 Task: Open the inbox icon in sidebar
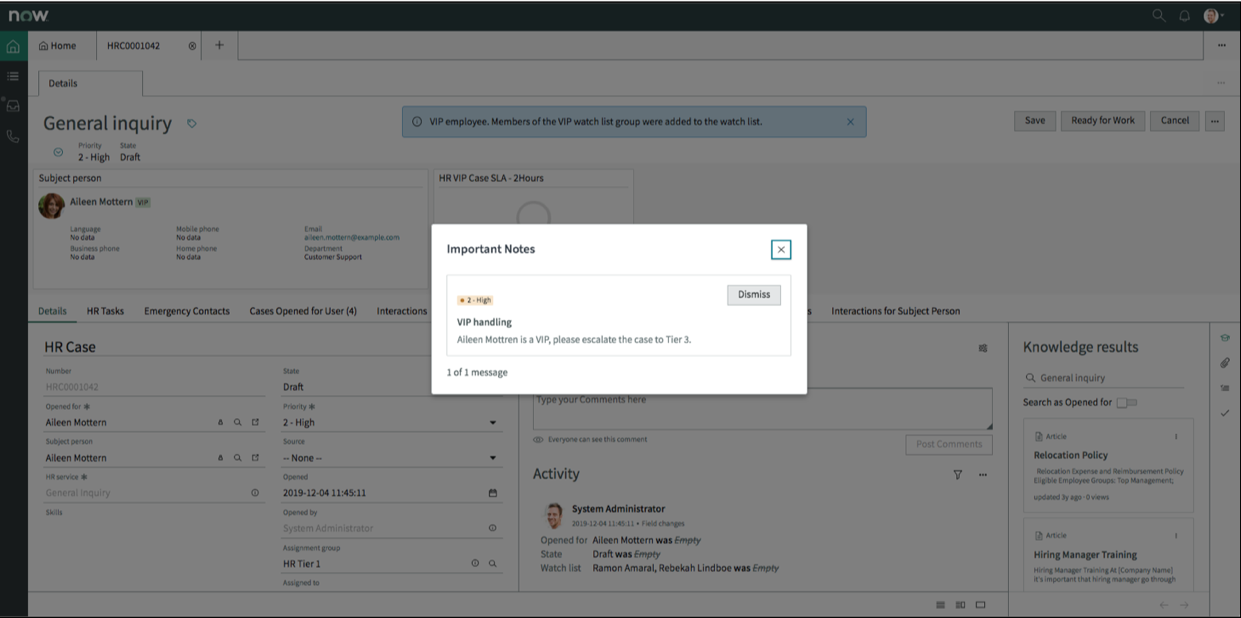coord(13,105)
